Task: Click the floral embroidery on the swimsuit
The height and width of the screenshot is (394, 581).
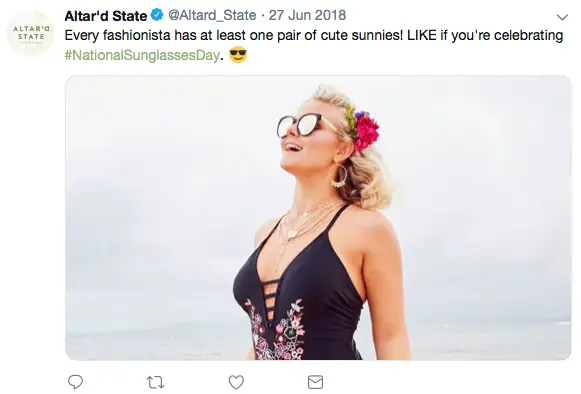Action: click(x=278, y=330)
